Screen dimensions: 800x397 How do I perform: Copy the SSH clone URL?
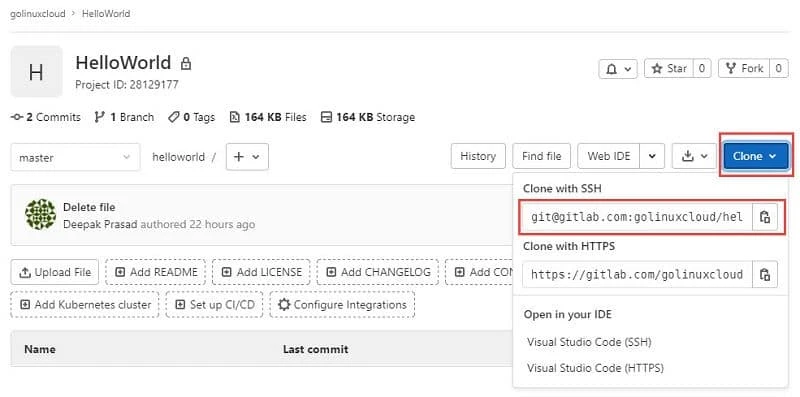764,217
